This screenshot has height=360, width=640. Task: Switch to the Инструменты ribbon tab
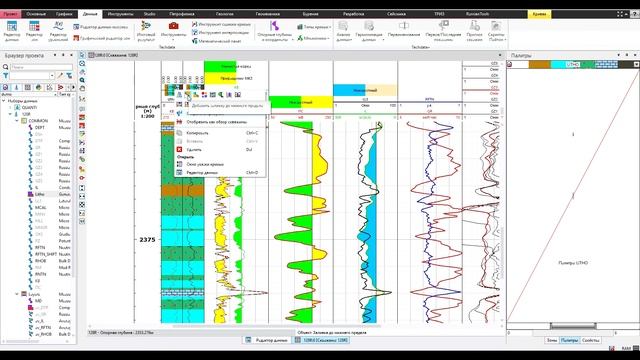[x=120, y=14]
